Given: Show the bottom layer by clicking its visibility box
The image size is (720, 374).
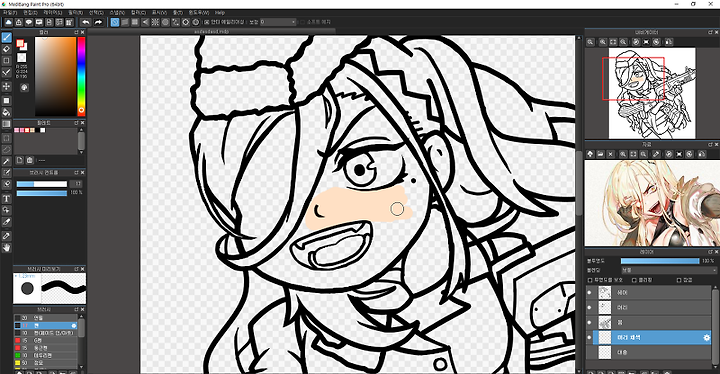Looking at the screenshot, I should click(x=590, y=352).
